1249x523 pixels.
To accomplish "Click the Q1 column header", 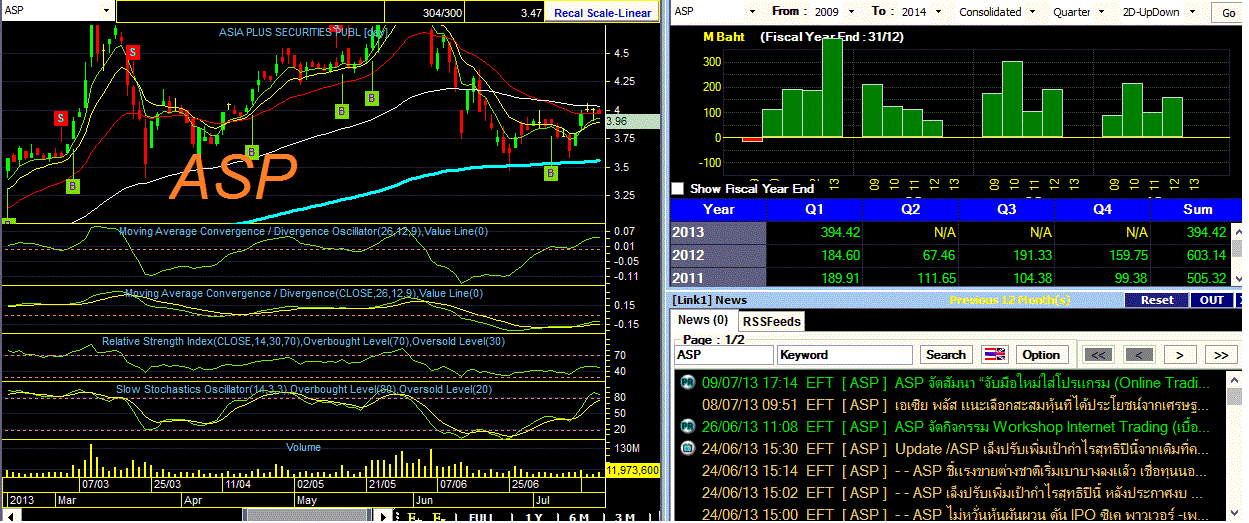I will tap(814, 209).
